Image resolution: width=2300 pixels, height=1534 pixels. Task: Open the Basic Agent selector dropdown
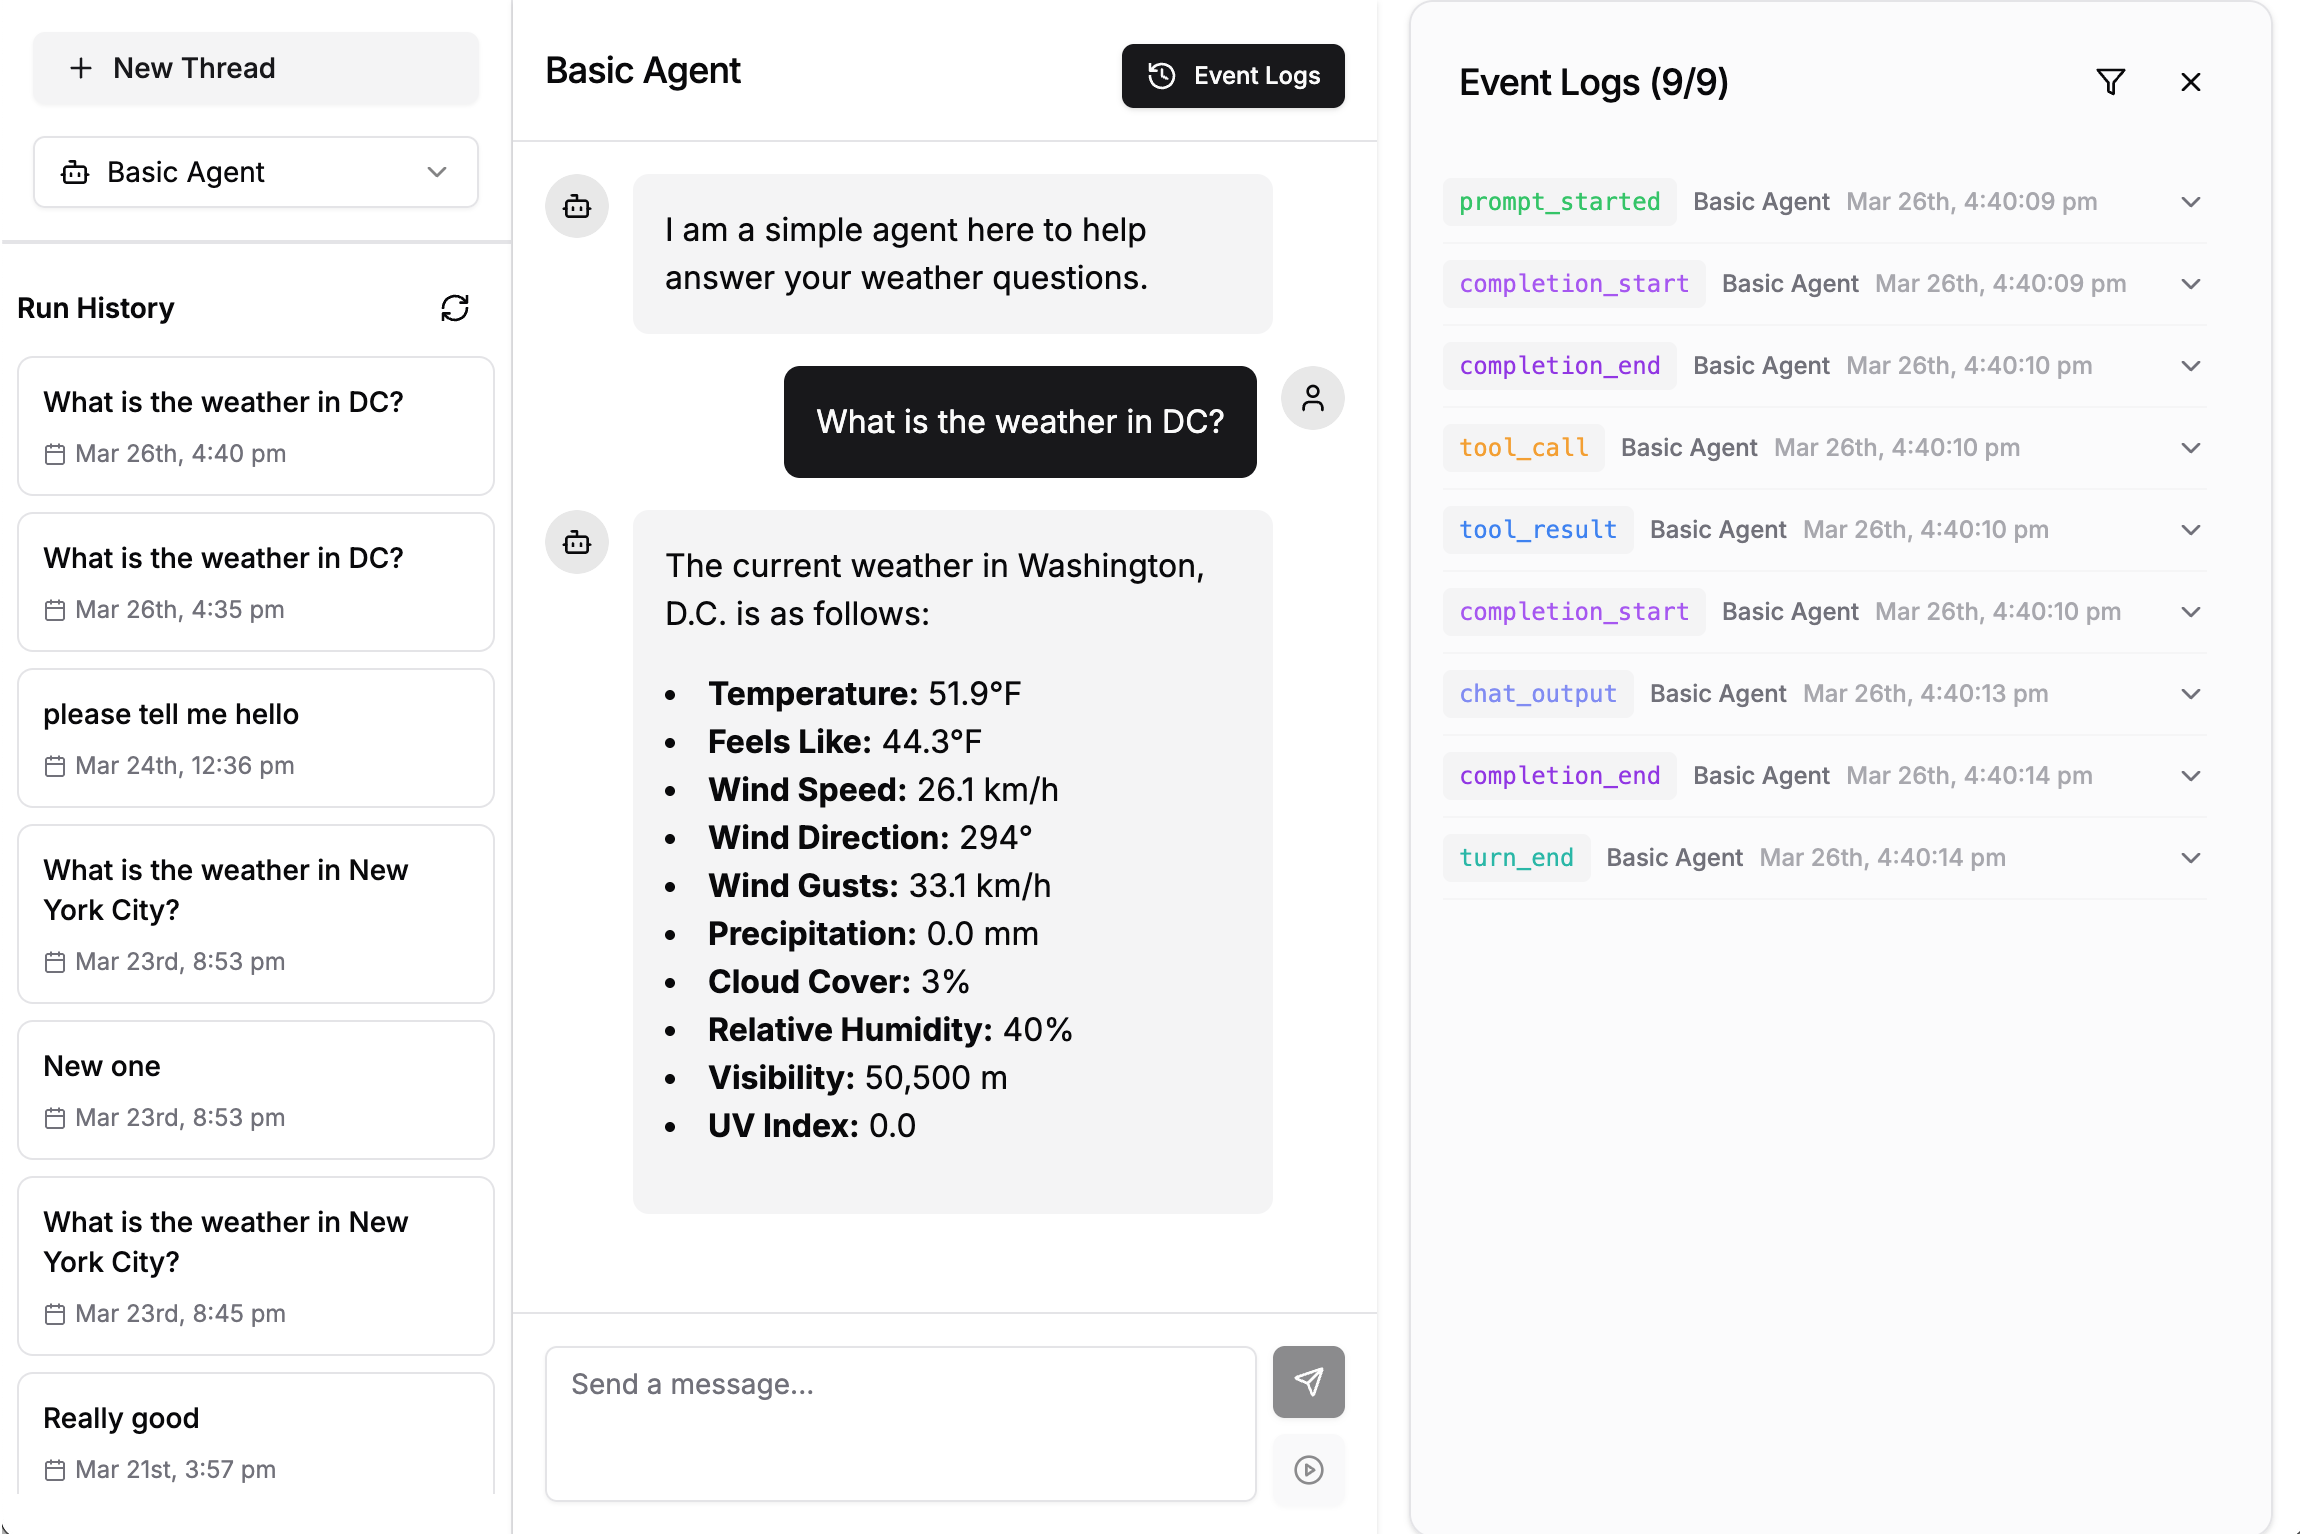pos(436,172)
